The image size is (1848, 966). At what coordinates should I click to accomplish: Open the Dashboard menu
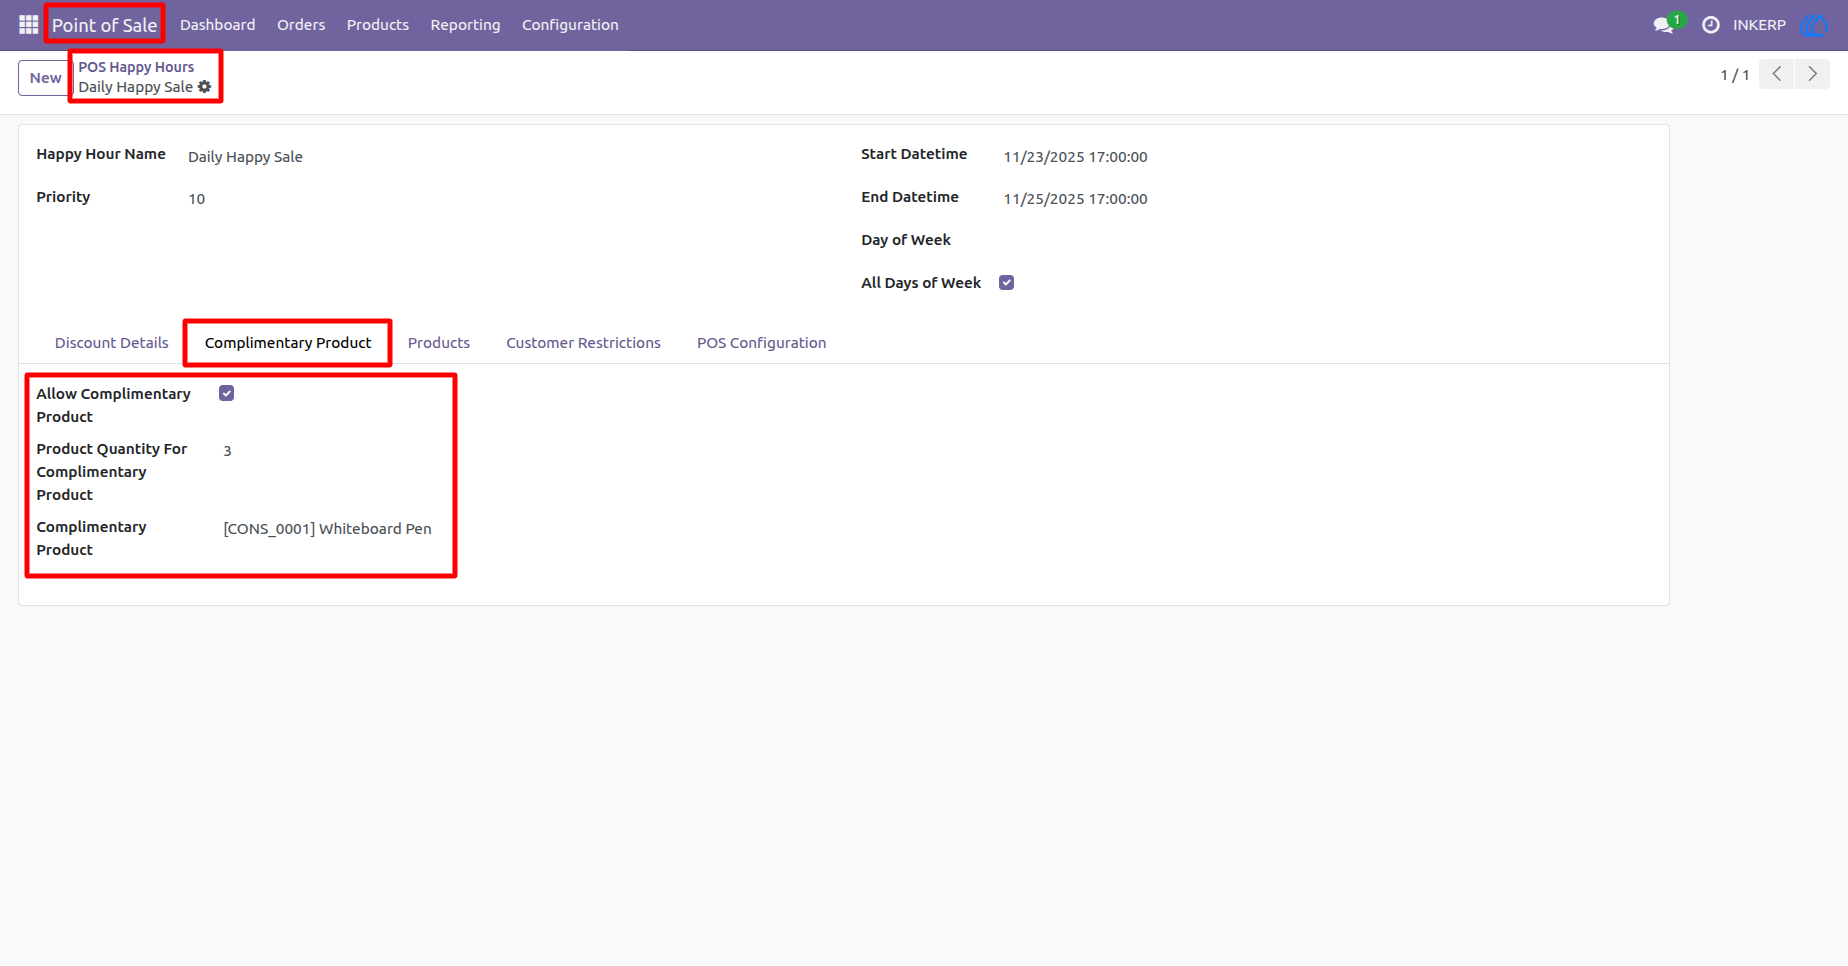217,25
